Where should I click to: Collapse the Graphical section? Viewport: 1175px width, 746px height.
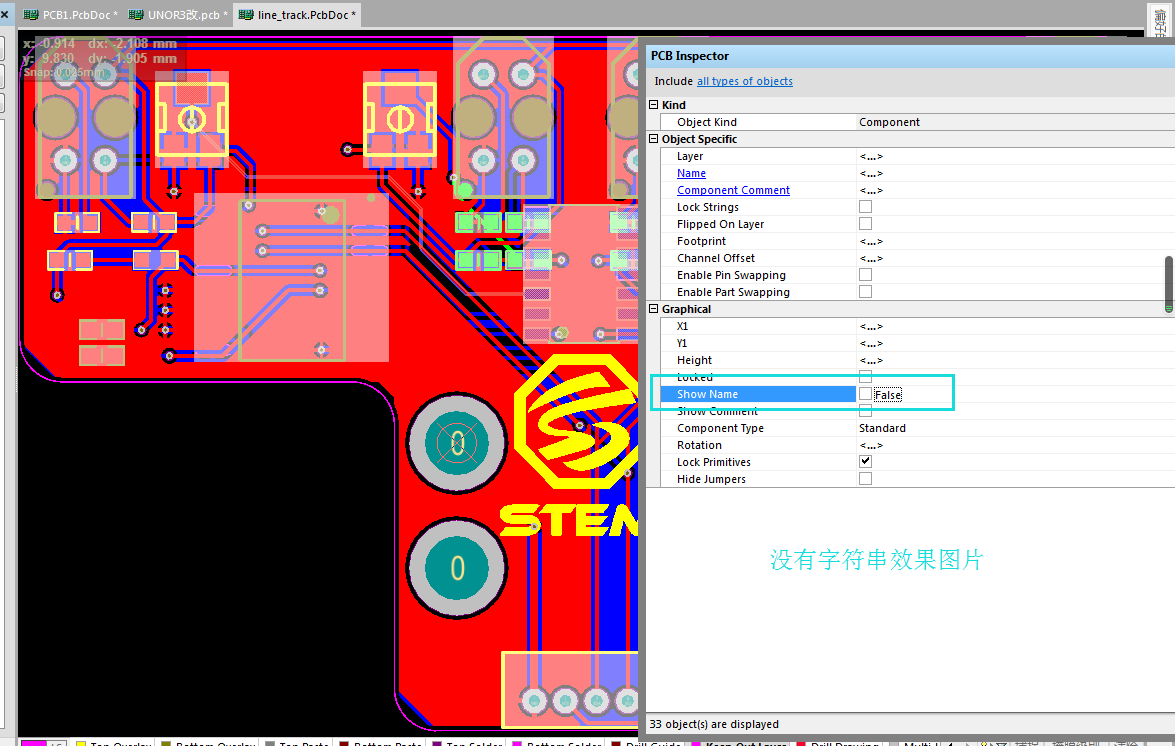(x=654, y=309)
